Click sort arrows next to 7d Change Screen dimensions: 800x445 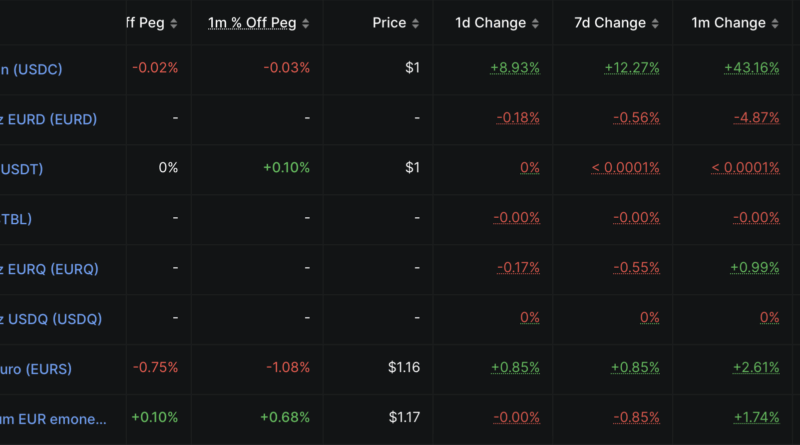[655, 23]
